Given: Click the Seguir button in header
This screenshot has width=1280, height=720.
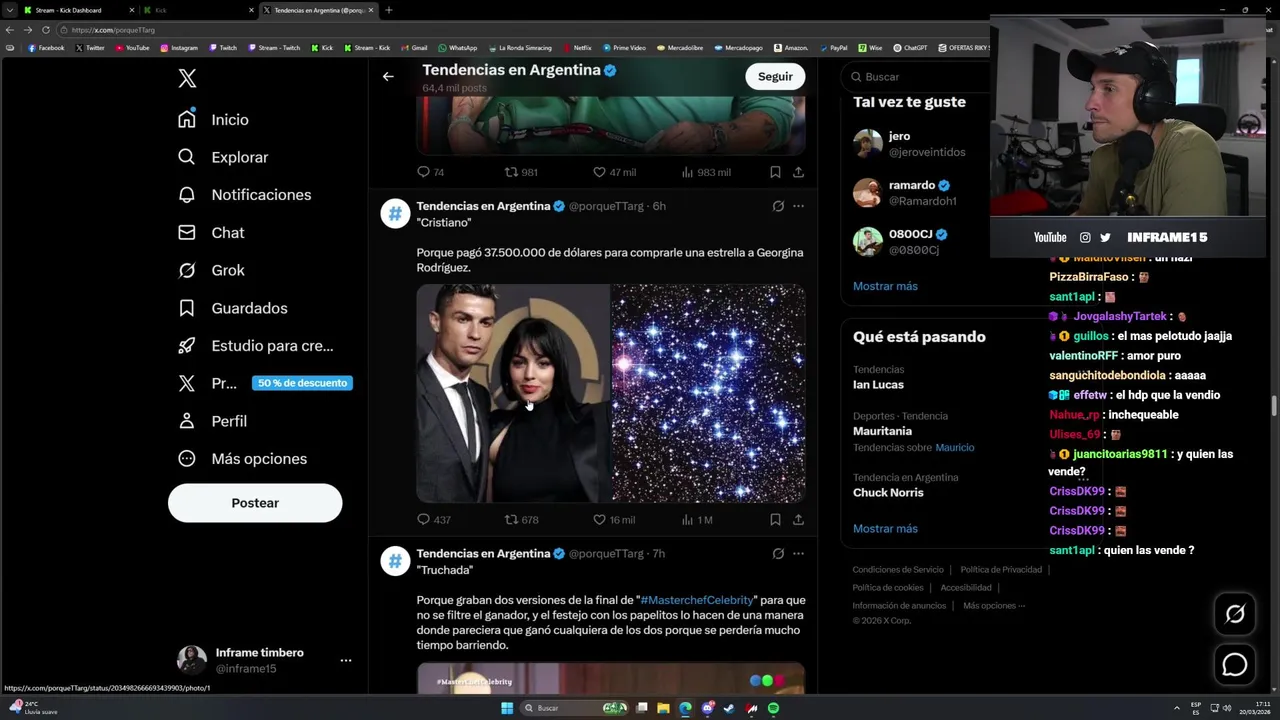Looking at the screenshot, I should (775, 77).
